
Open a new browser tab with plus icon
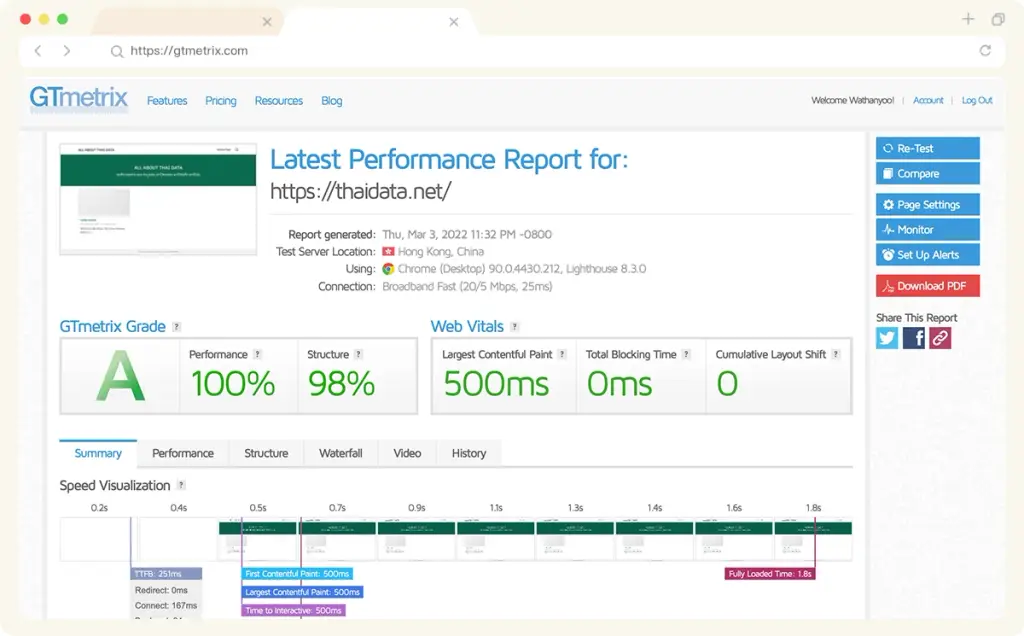coord(968,19)
